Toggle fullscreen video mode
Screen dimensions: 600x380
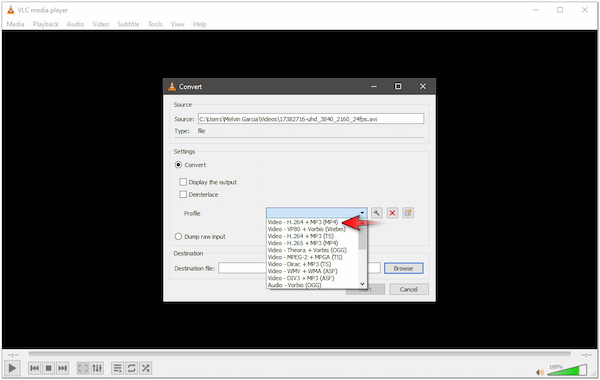coord(83,368)
